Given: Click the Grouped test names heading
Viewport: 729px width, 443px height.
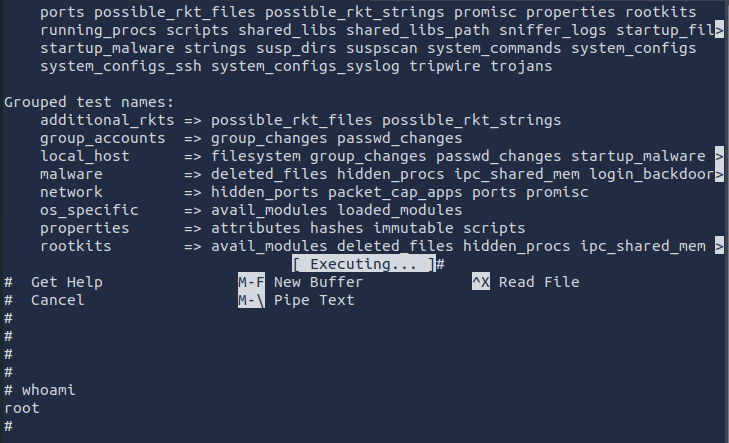Looking at the screenshot, I should point(89,102).
